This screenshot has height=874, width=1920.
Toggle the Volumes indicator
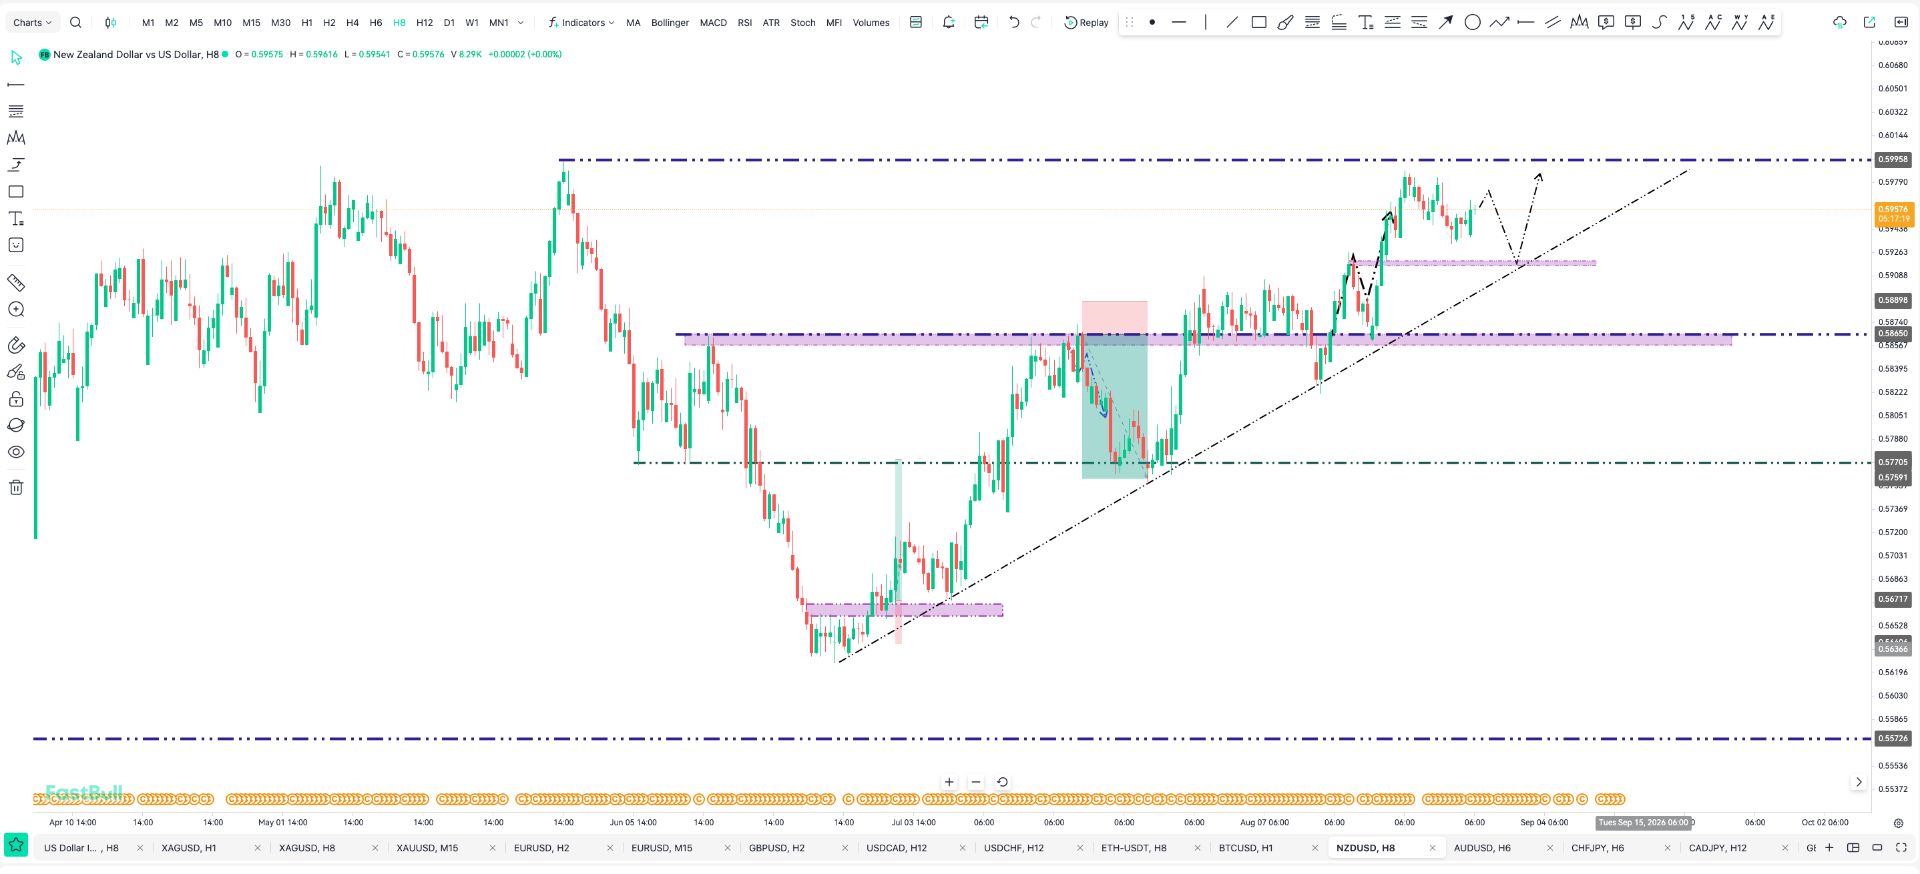coord(871,23)
